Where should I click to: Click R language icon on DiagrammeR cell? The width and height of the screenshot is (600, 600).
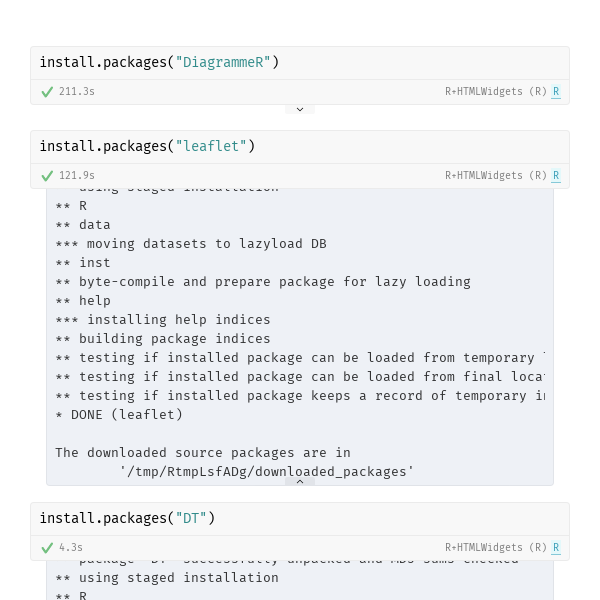click(x=556, y=92)
